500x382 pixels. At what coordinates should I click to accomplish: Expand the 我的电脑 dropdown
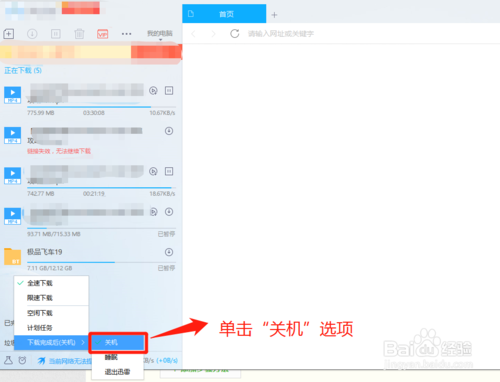160,34
